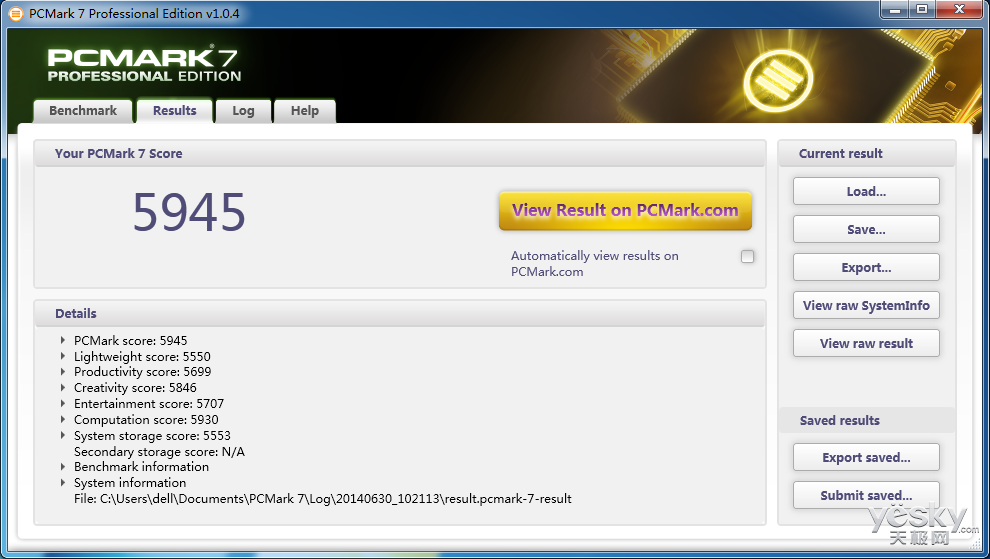Click View Result on PCMark.com button
Image resolution: width=990 pixels, height=559 pixels.
coord(625,210)
